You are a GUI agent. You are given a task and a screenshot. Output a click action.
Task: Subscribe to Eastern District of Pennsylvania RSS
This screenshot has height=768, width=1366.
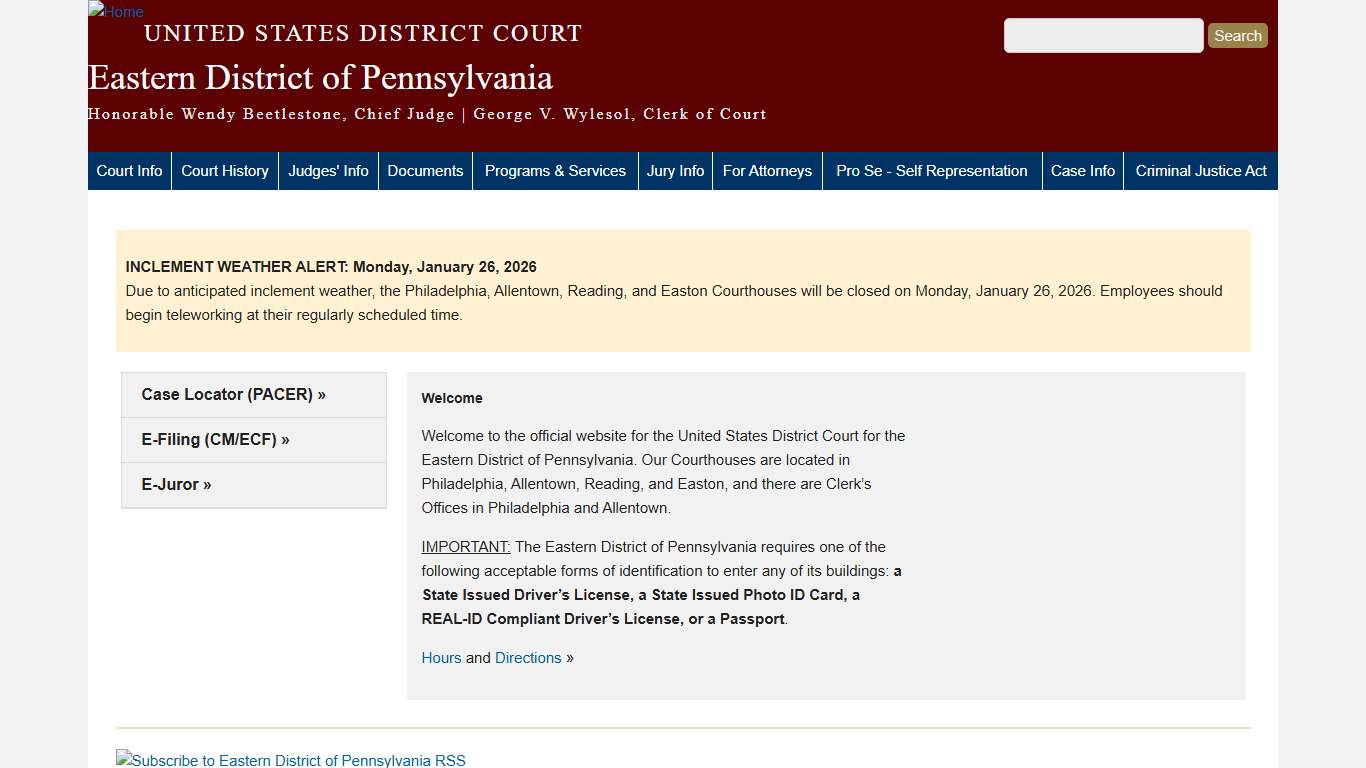point(290,759)
